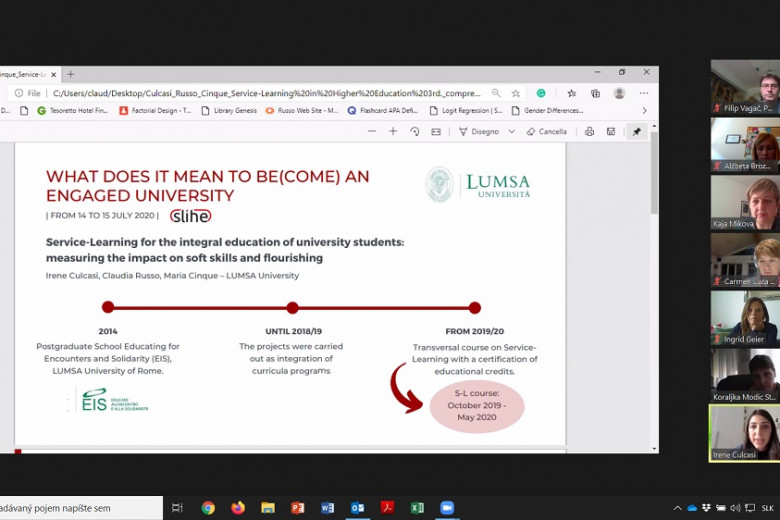Click the Dropbox tray icon

click(706, 508)
